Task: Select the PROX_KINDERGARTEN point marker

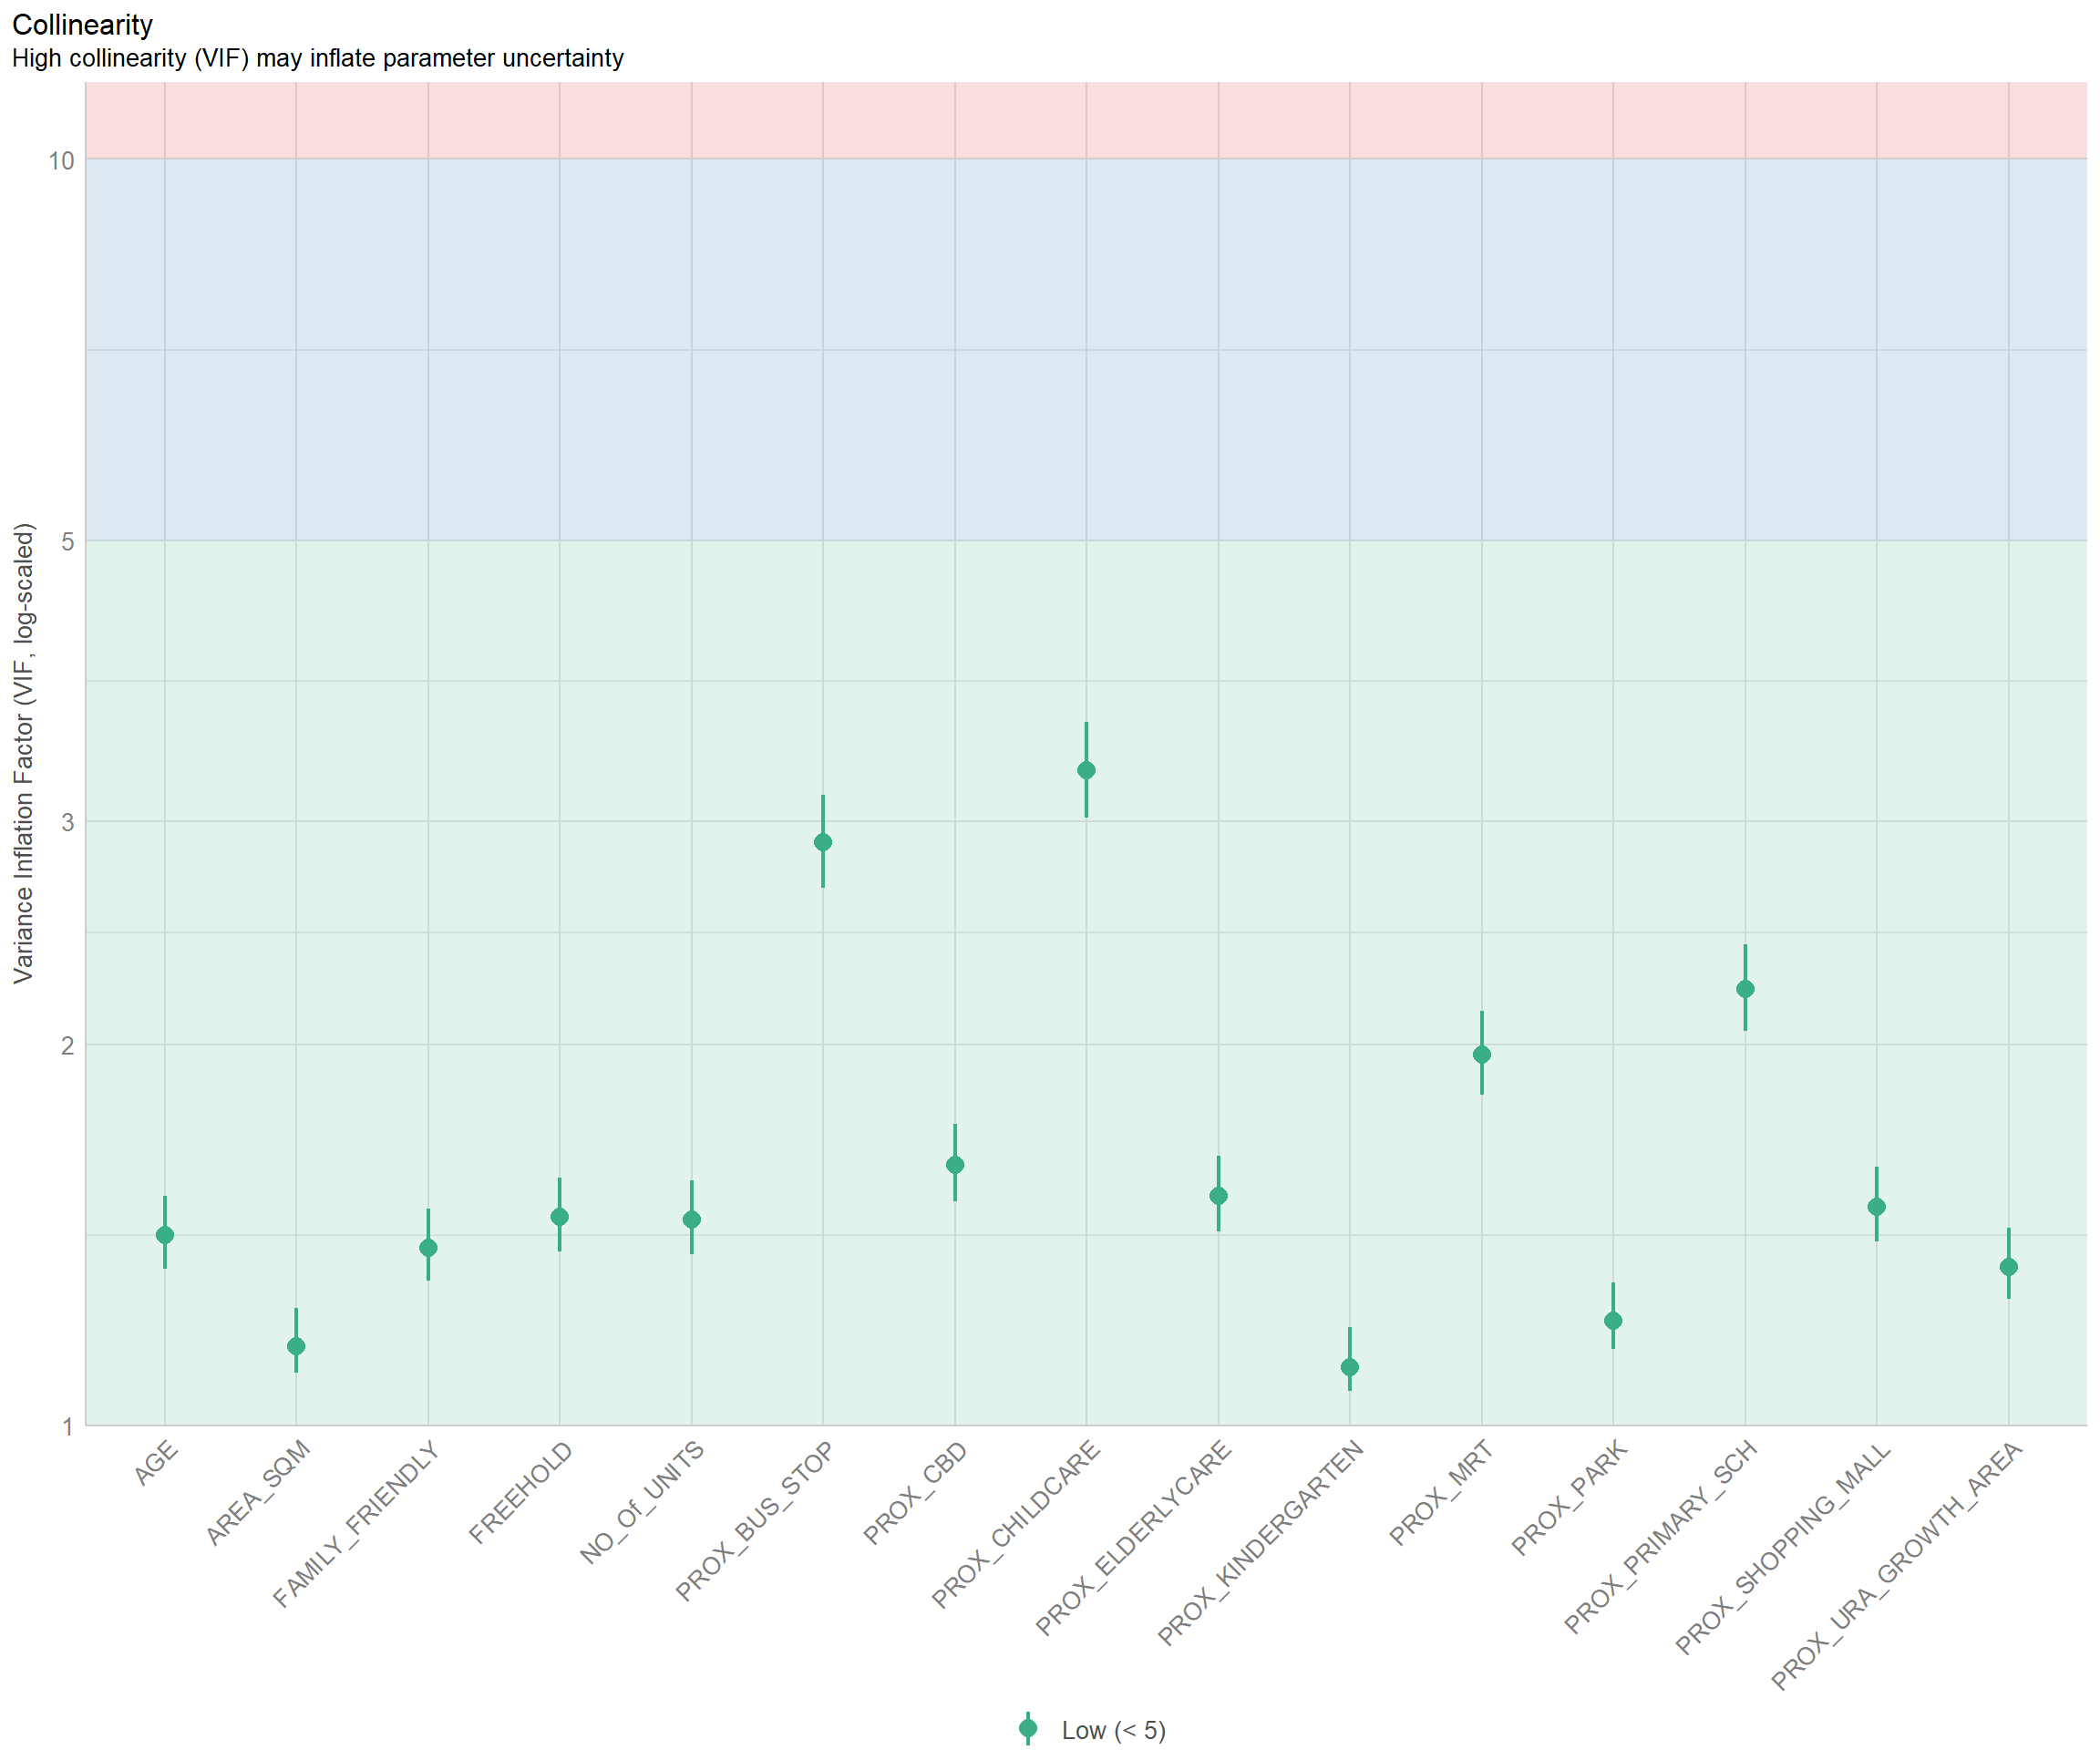Action: click(x=1350, y=1367)
